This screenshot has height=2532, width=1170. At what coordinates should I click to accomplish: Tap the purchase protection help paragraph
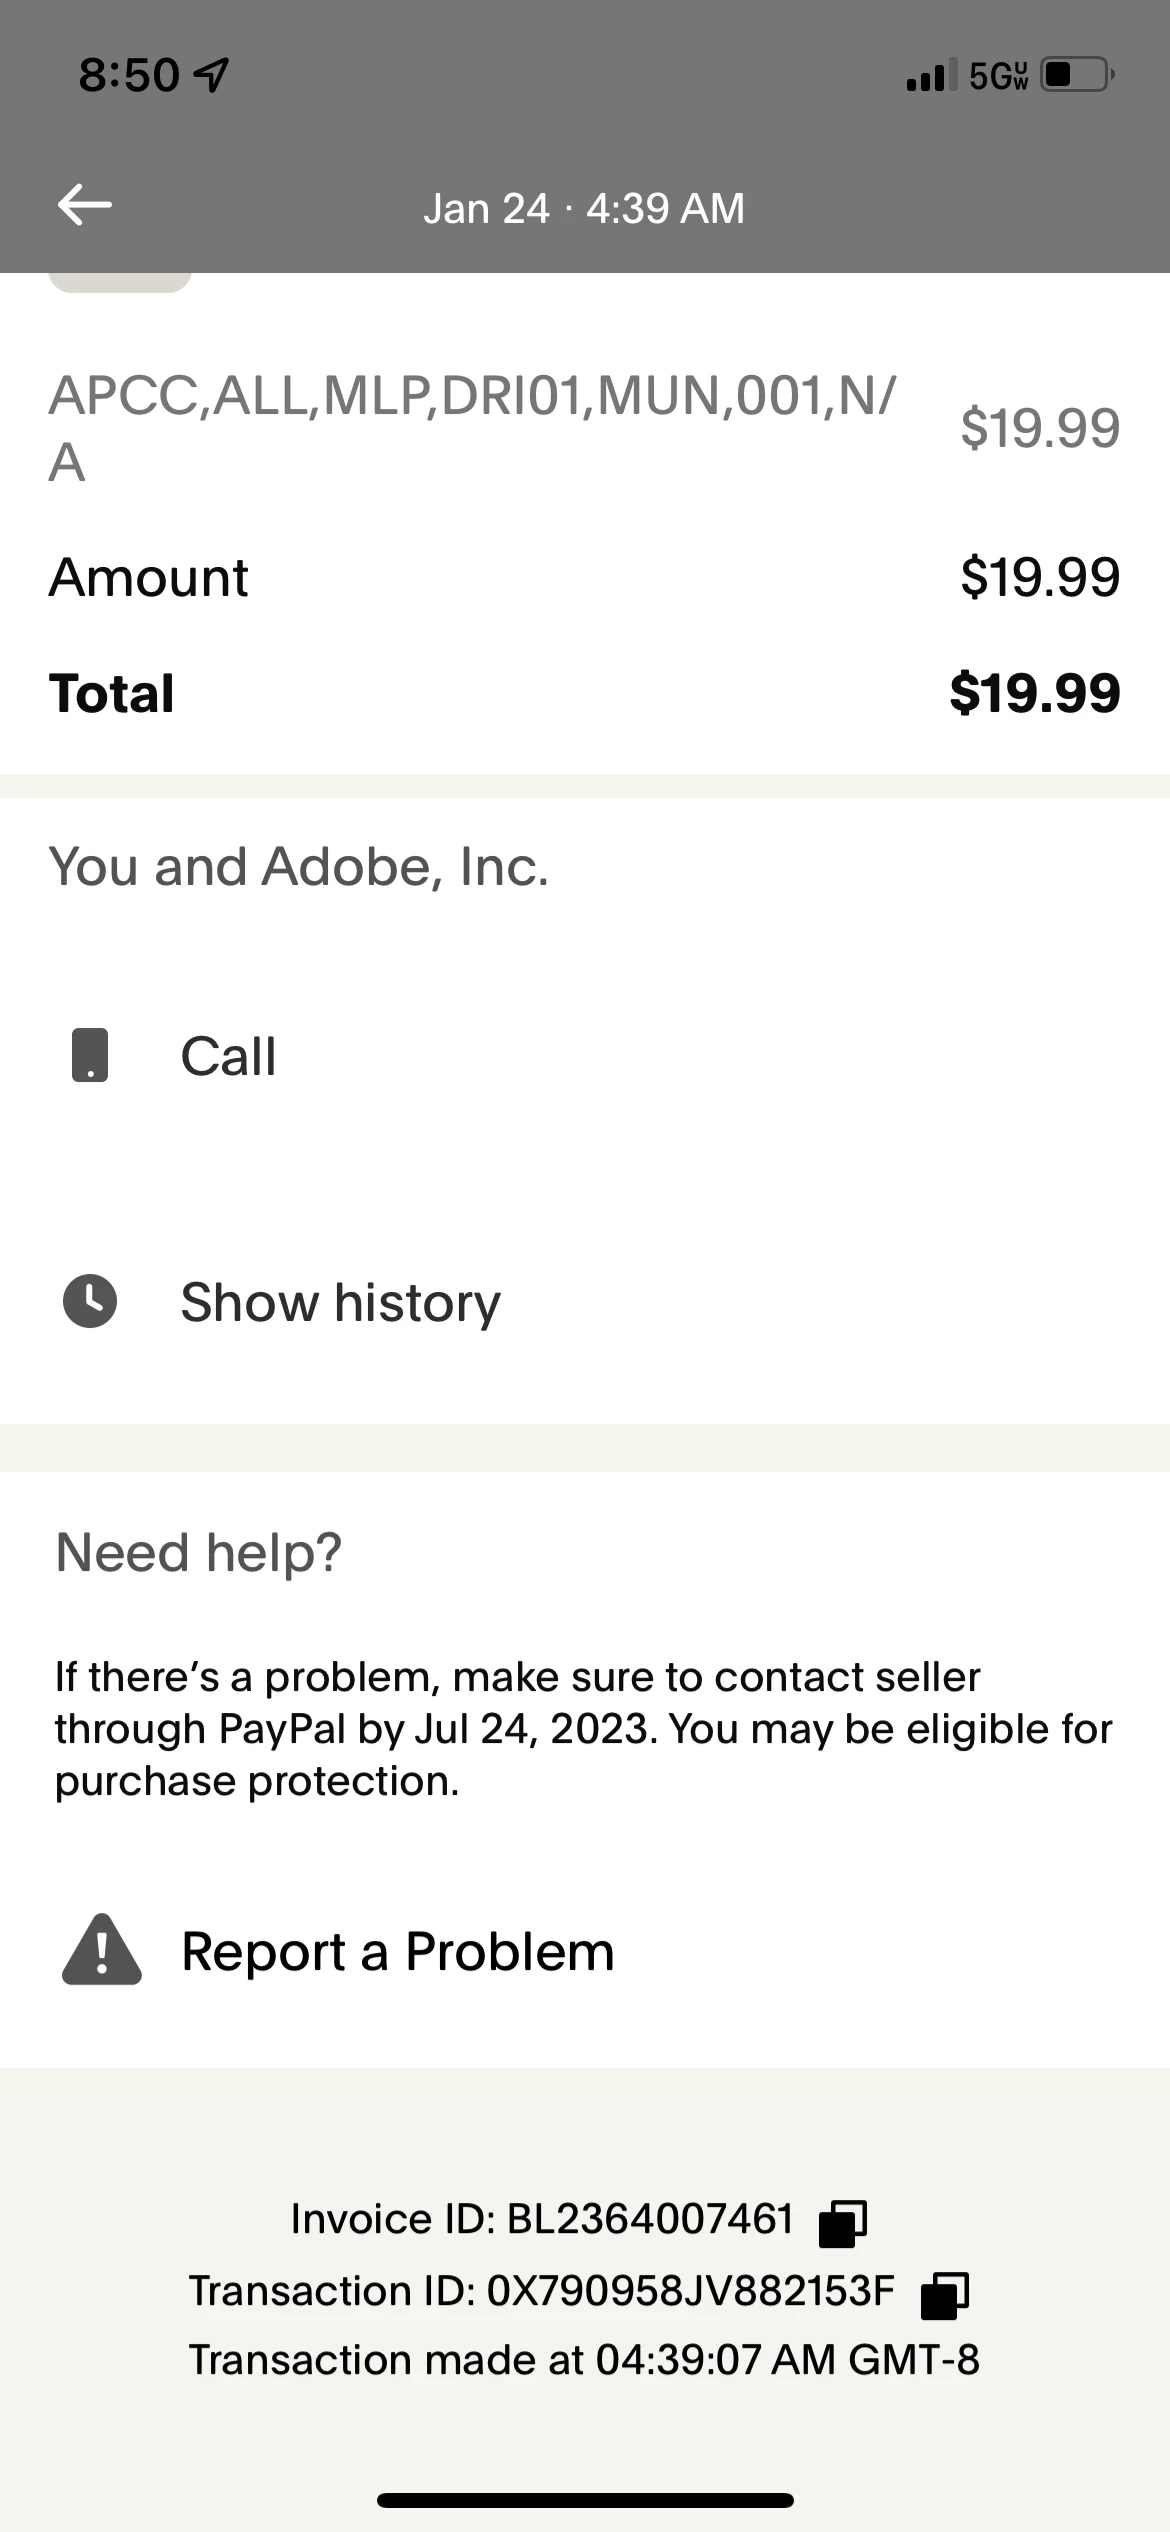click(584, 1728)
